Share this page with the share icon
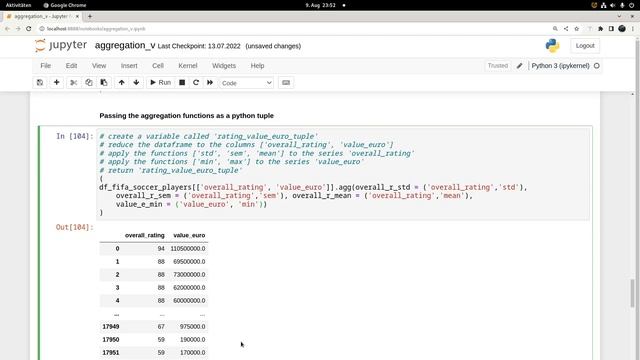The height and width of the screenshot is (360, 640). 566,29
